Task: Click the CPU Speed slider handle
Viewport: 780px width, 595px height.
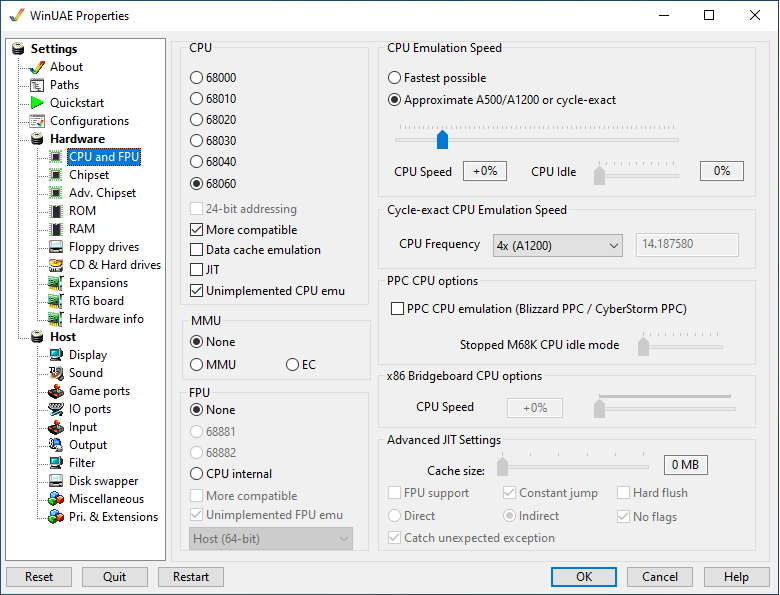Action: [x=442, y=139]
